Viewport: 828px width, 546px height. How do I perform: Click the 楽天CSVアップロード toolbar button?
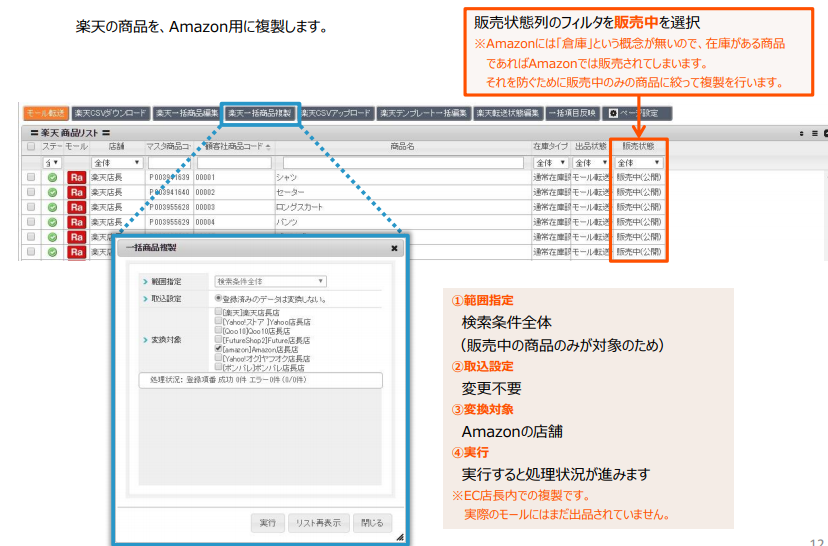(x=336, y=114)
